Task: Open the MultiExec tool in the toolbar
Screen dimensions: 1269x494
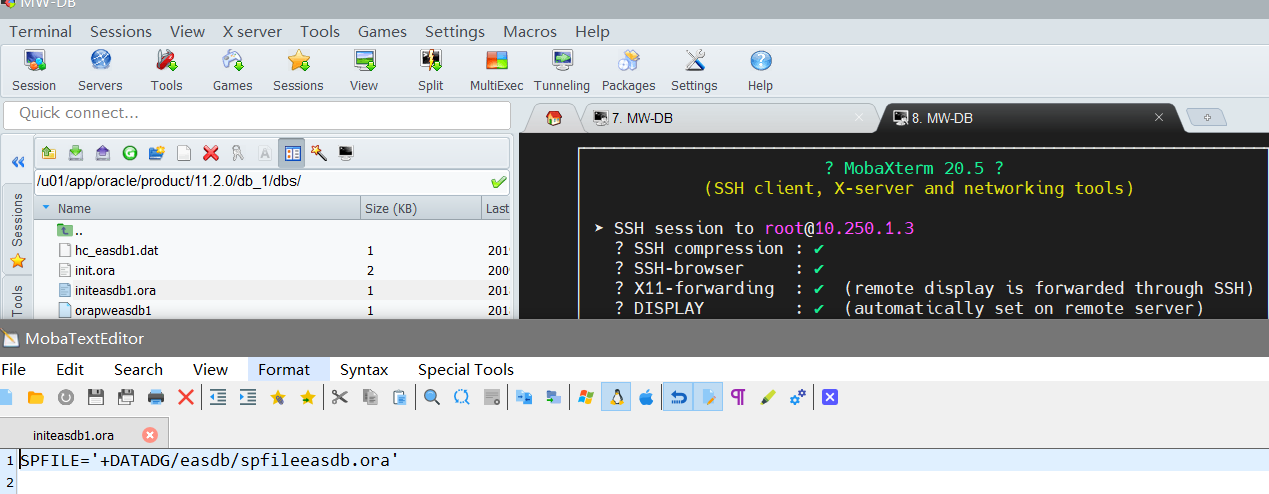Action: [496, 69]
